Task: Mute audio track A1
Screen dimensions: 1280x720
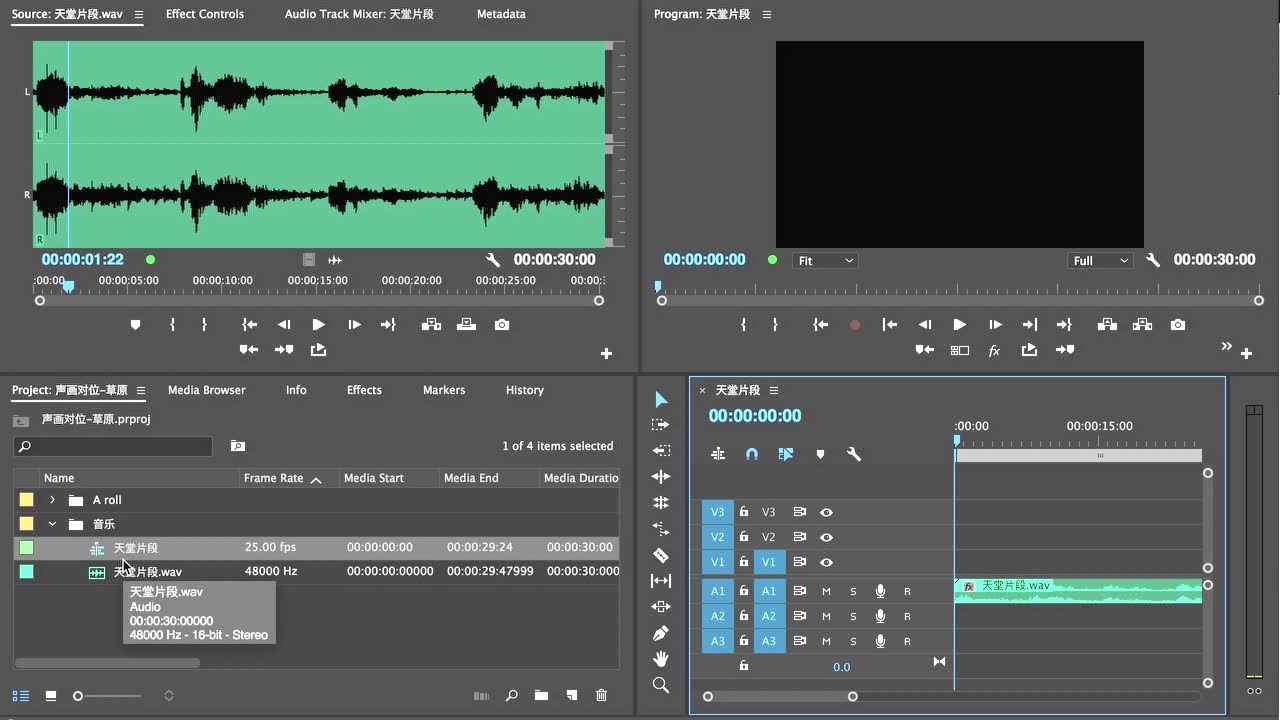Action: click(x=827, y=591)
